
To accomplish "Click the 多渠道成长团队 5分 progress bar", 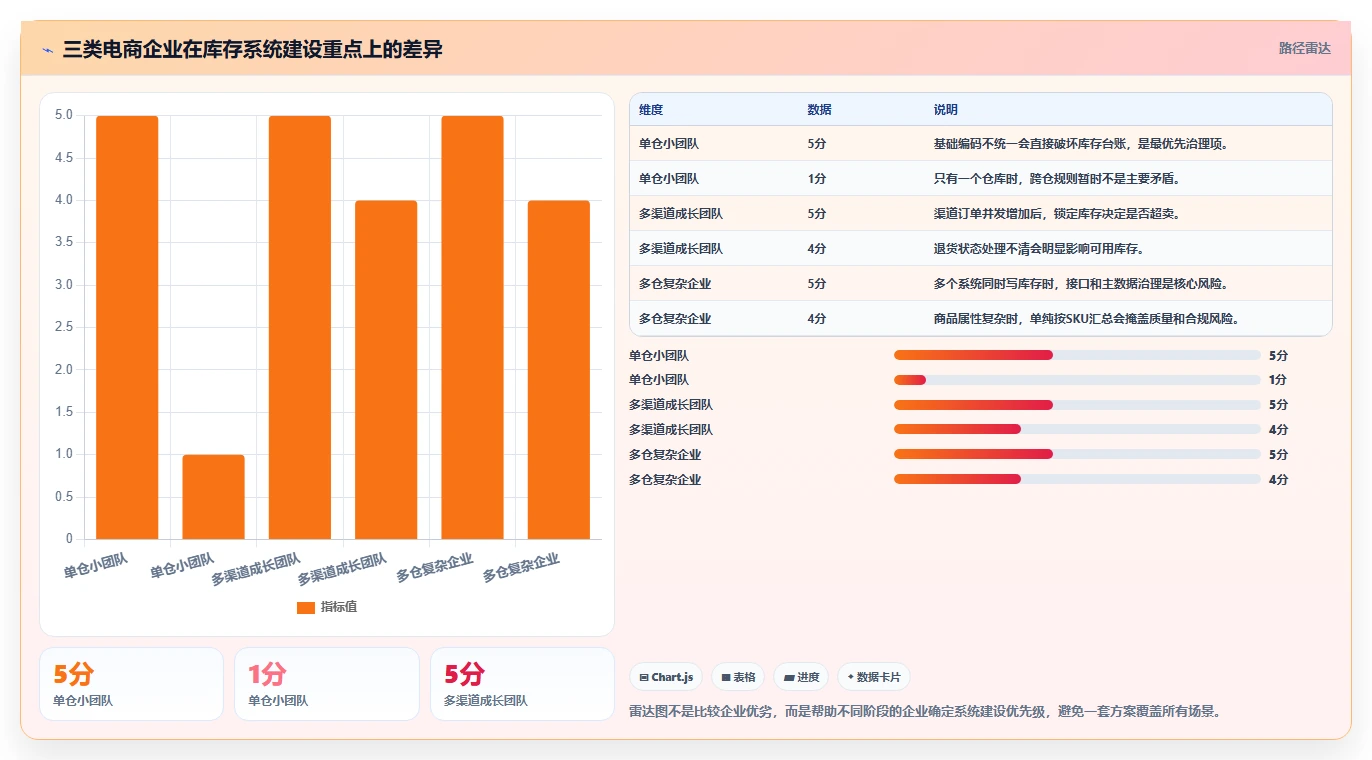I will [1077, 405].
